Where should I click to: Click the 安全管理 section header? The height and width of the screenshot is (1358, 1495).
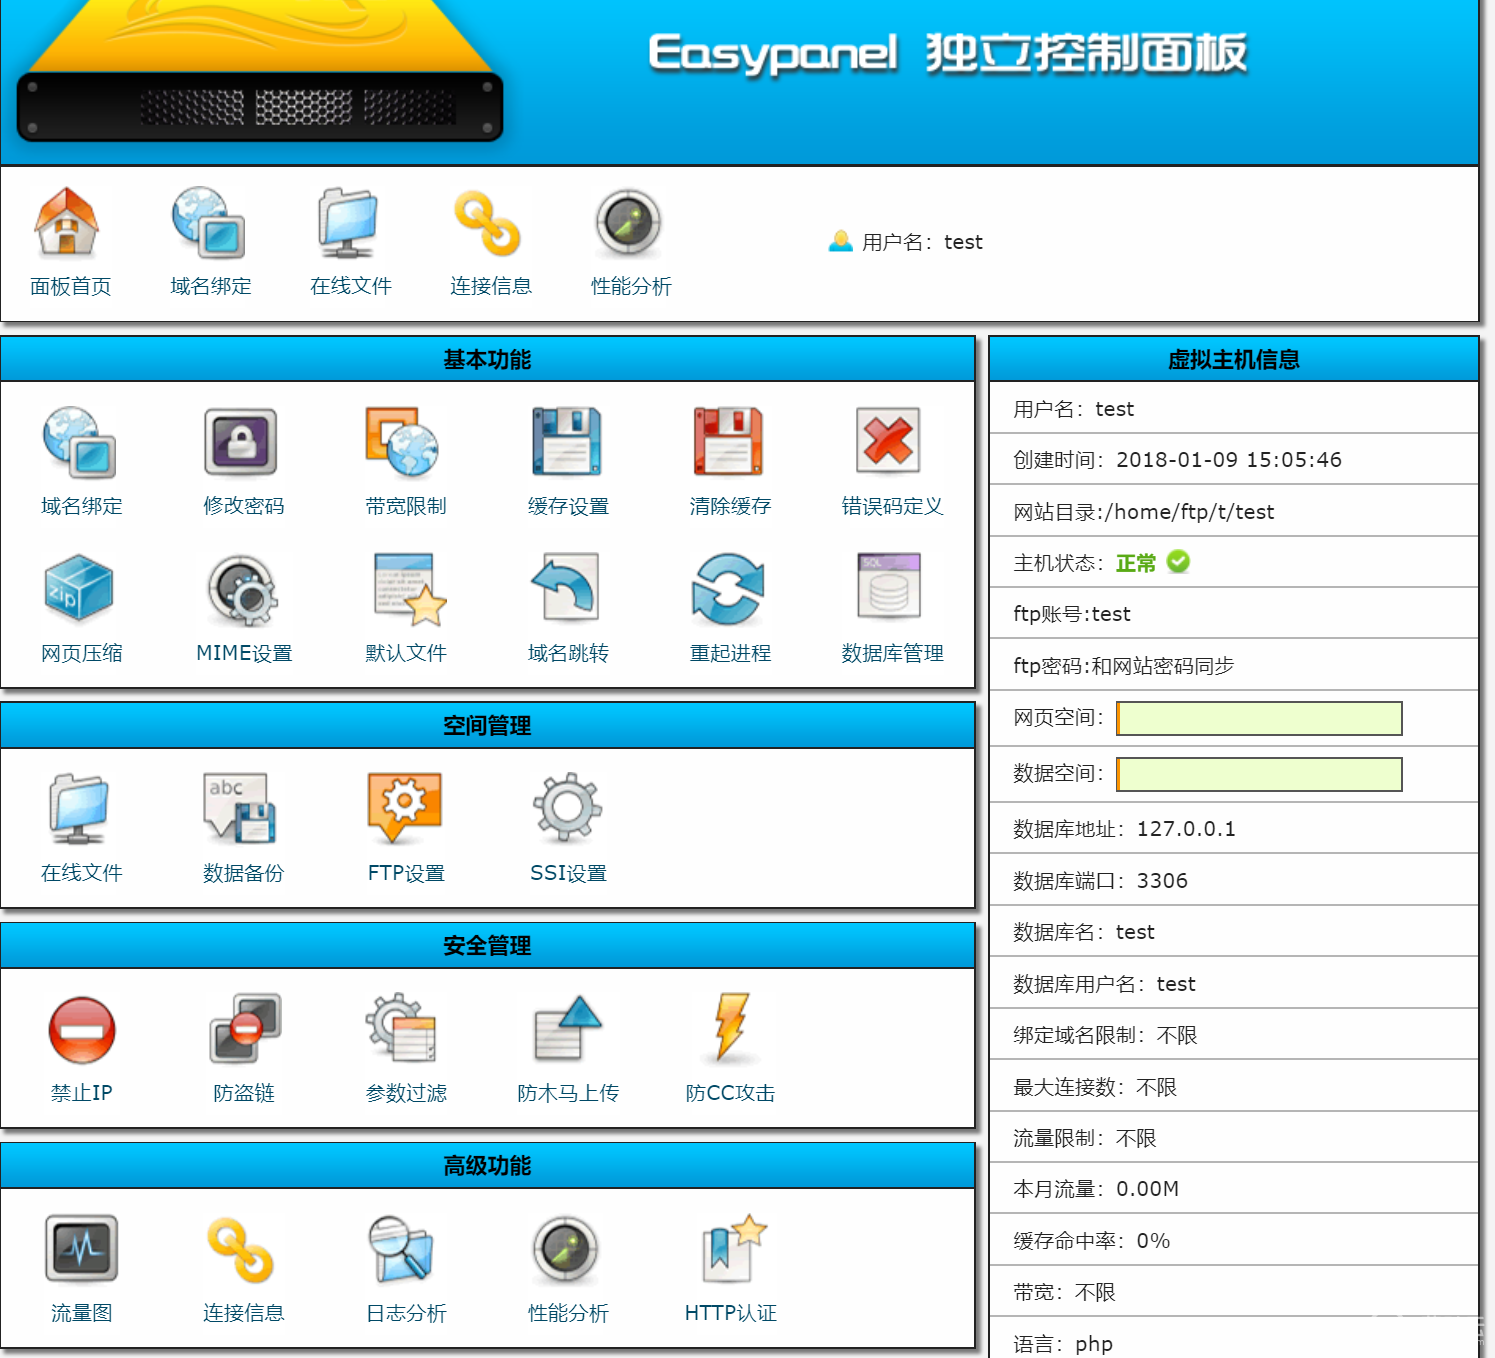click(x=487, y=945)
